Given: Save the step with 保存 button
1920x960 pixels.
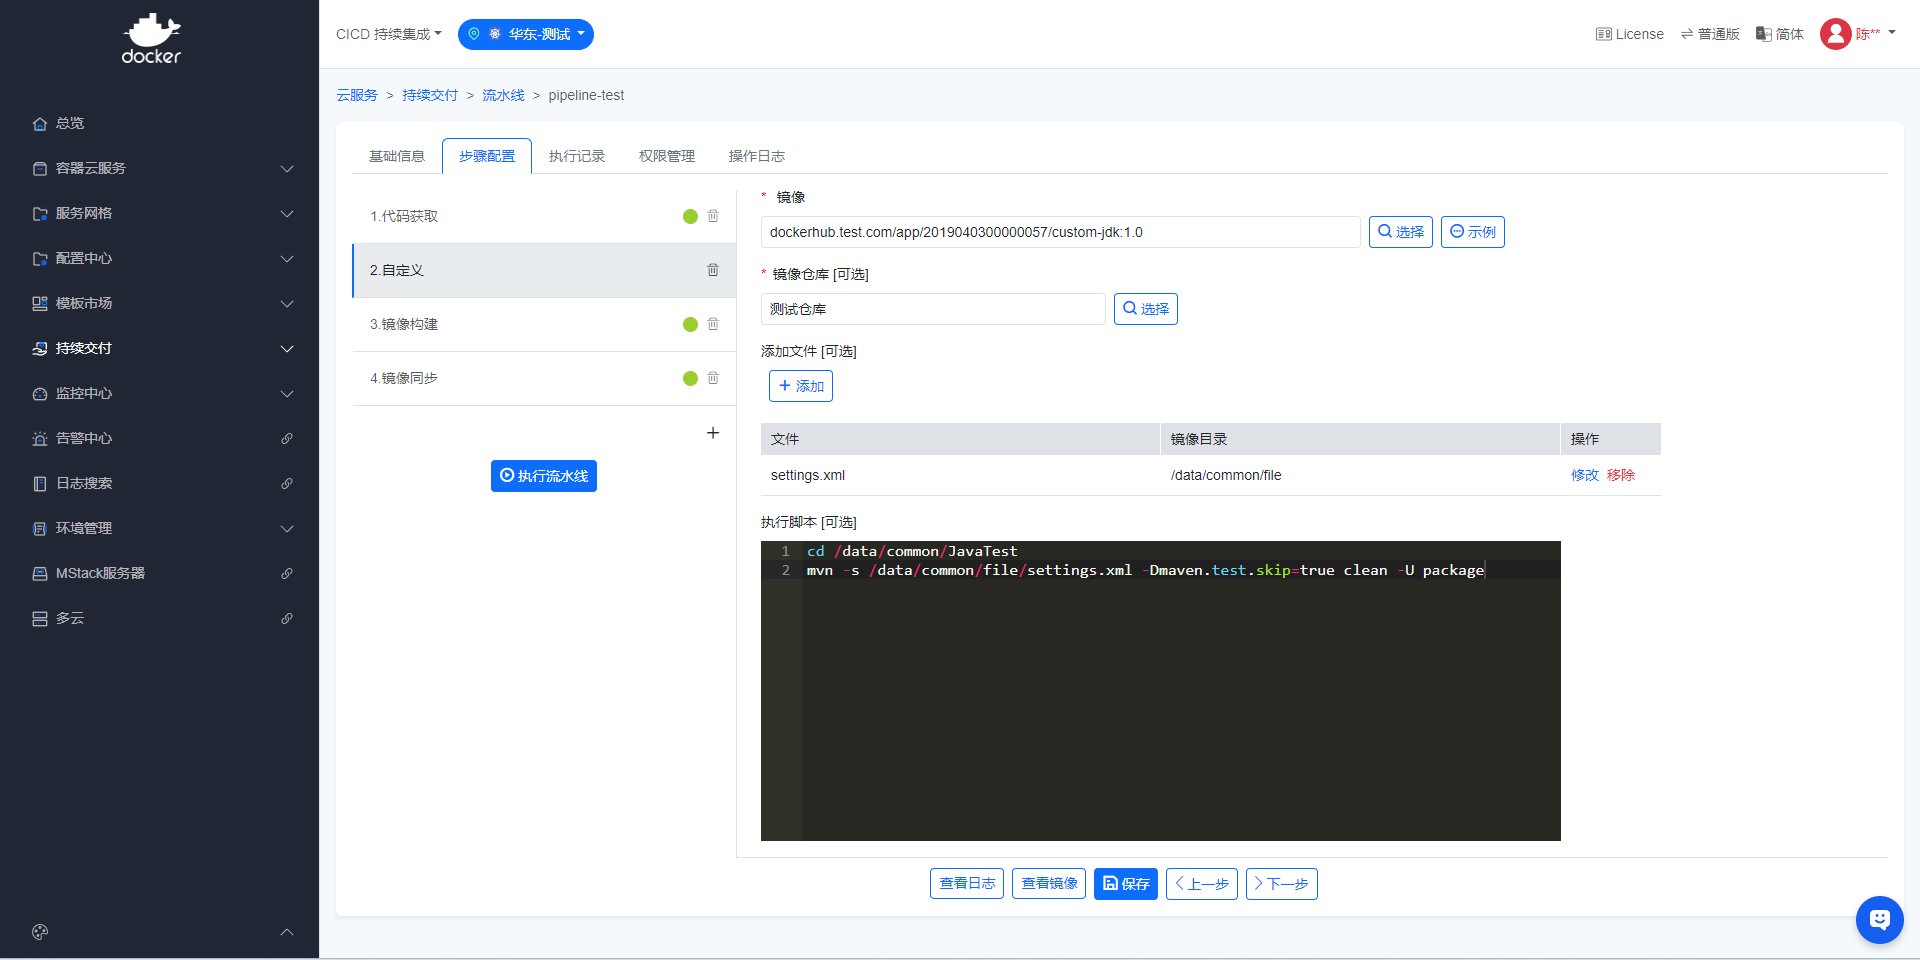Looking at the screenshot, I should [1125, 884].
